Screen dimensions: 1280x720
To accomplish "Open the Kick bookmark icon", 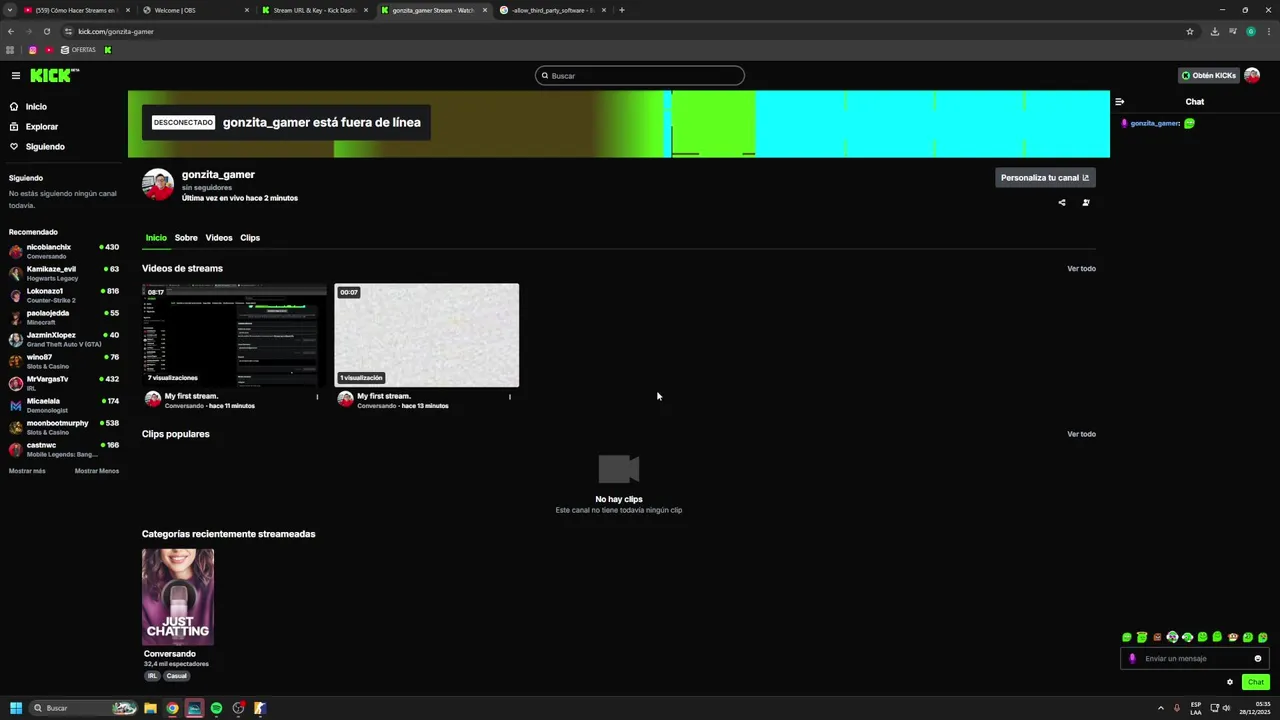I will [108, 50].
